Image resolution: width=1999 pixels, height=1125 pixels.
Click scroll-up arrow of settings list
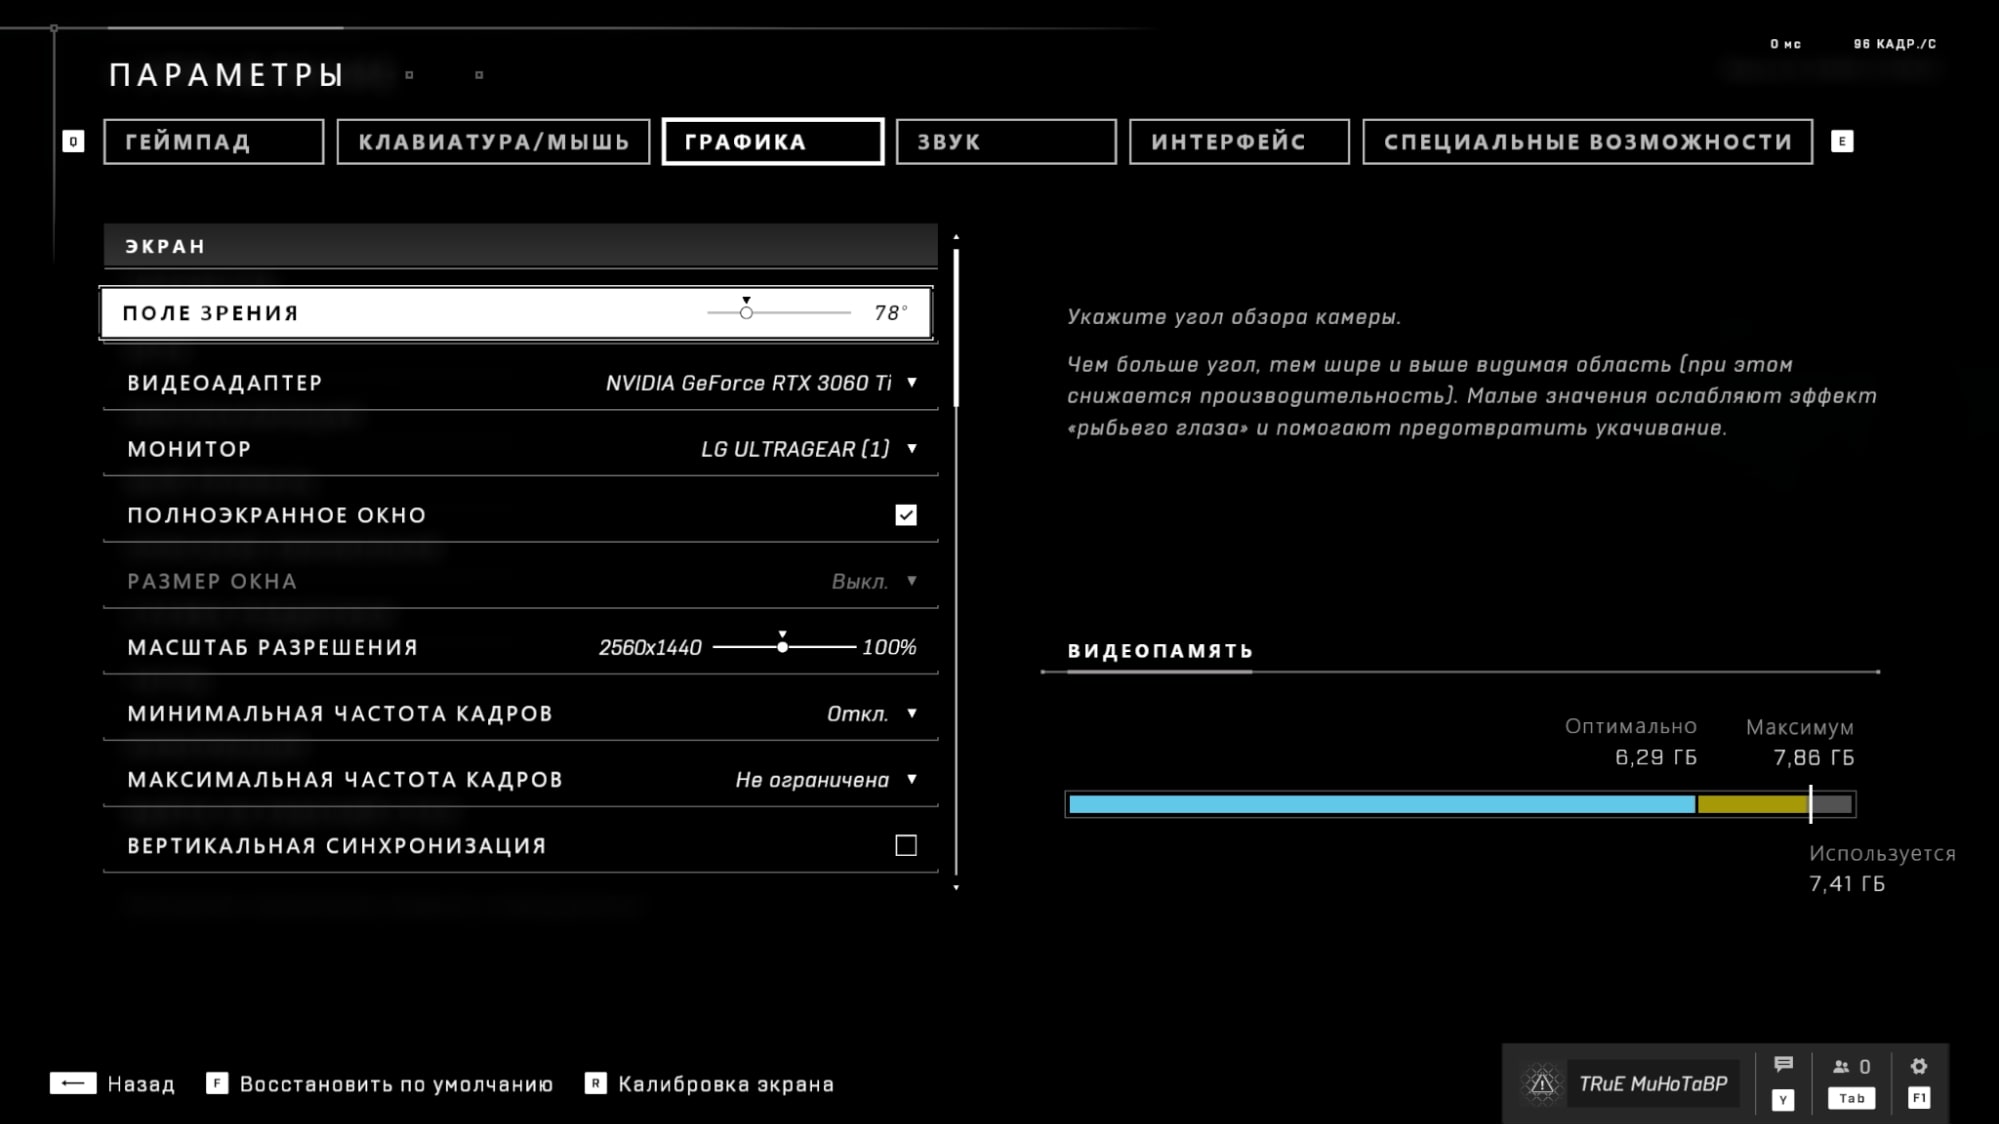957,237
